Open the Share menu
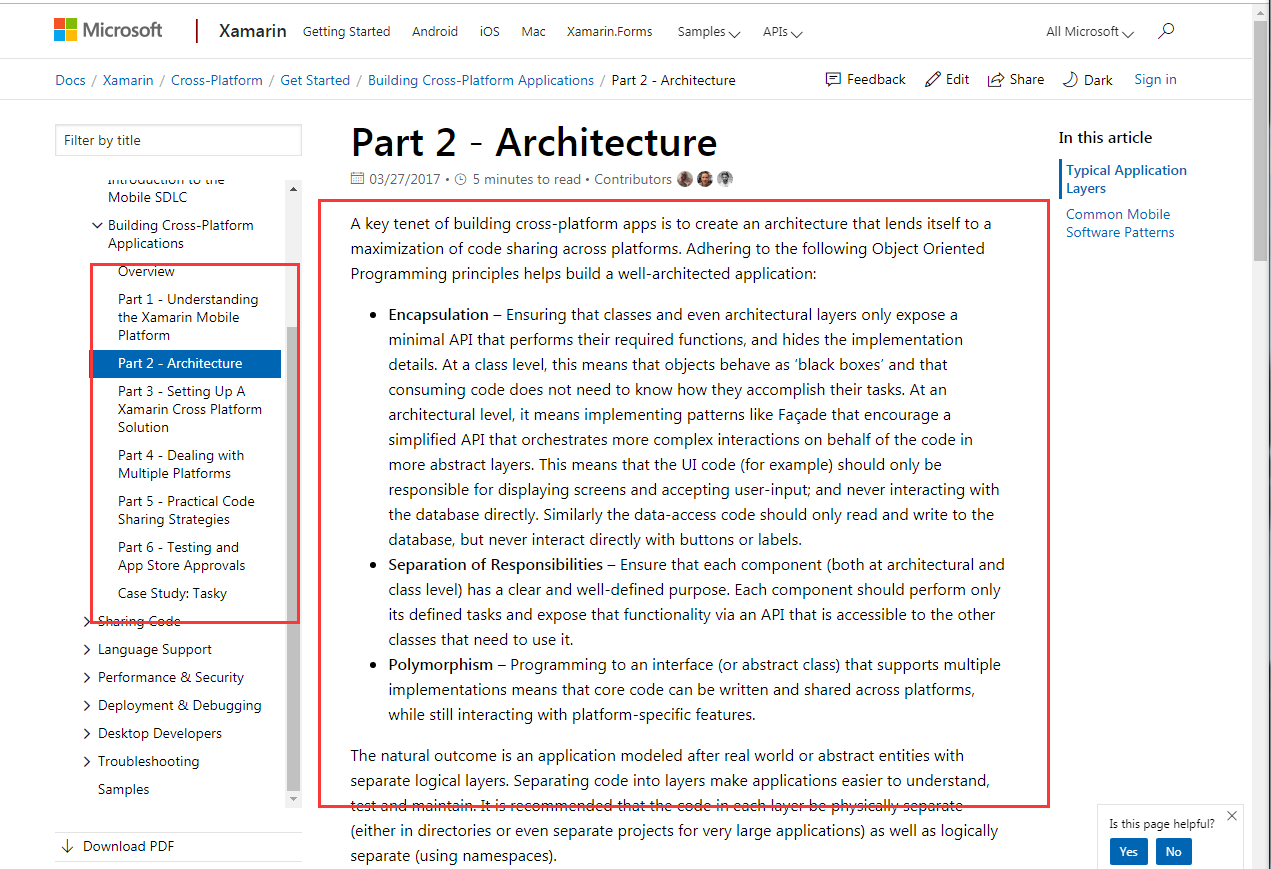 click(x=1015, y=79)
